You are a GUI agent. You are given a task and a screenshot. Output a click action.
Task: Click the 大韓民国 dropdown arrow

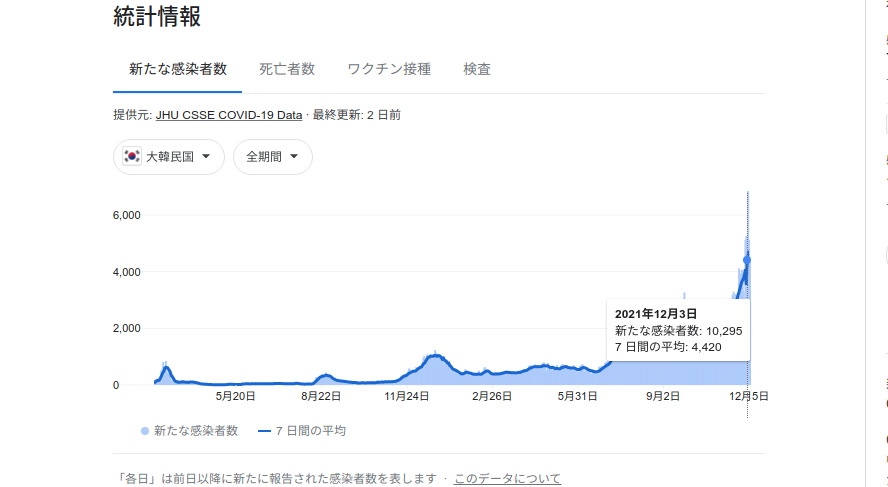click(x=206, y=156)
